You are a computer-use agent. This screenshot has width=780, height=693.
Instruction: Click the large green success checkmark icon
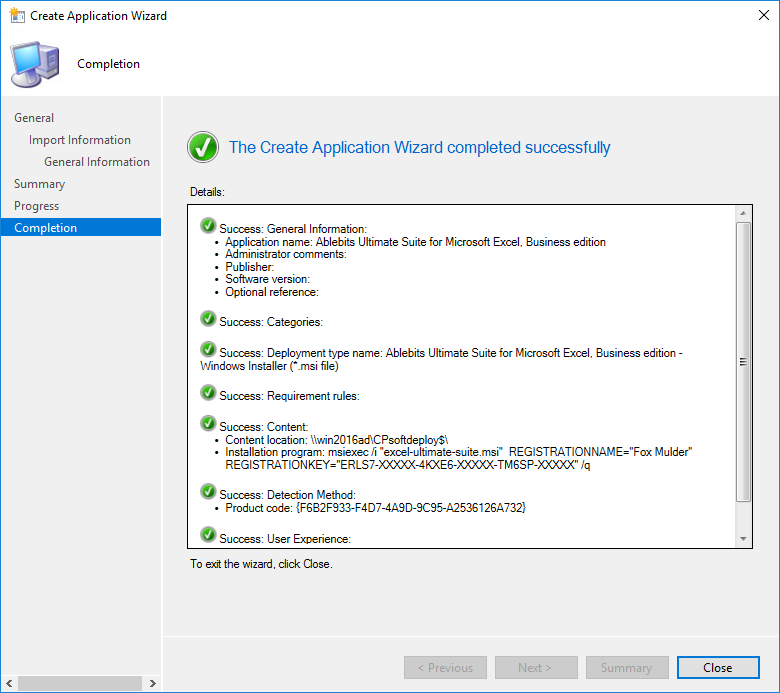click(203, 147)
